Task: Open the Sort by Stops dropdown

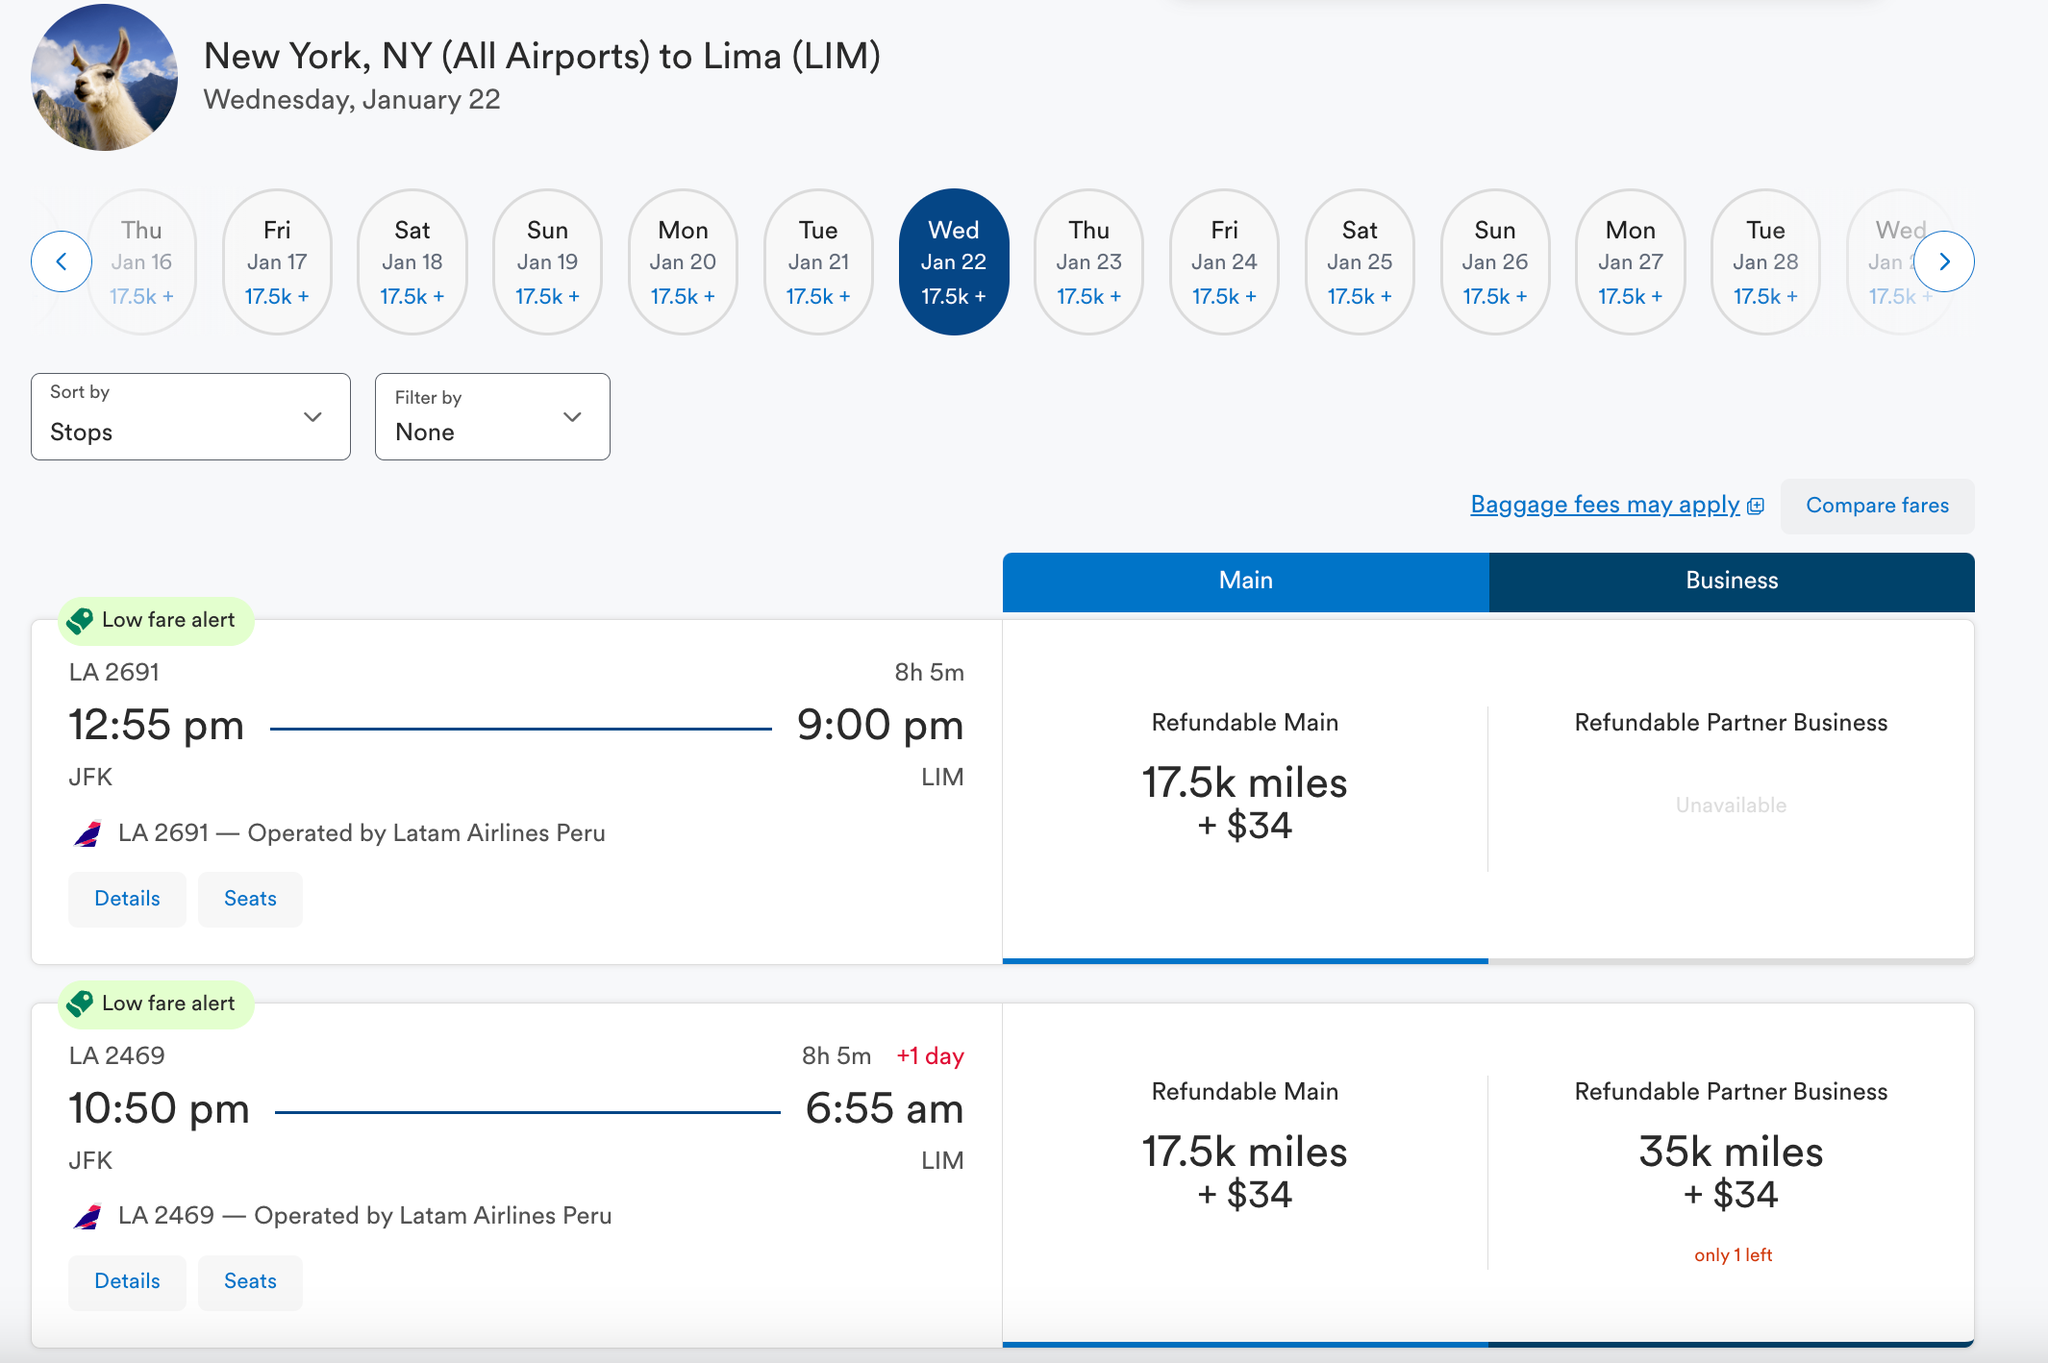Action: coord(190,417)
